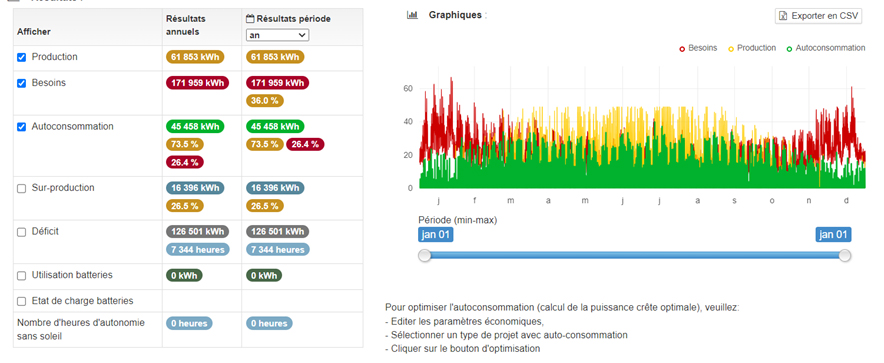Click the bar chart icon beside Graphiques

(412, 15)
